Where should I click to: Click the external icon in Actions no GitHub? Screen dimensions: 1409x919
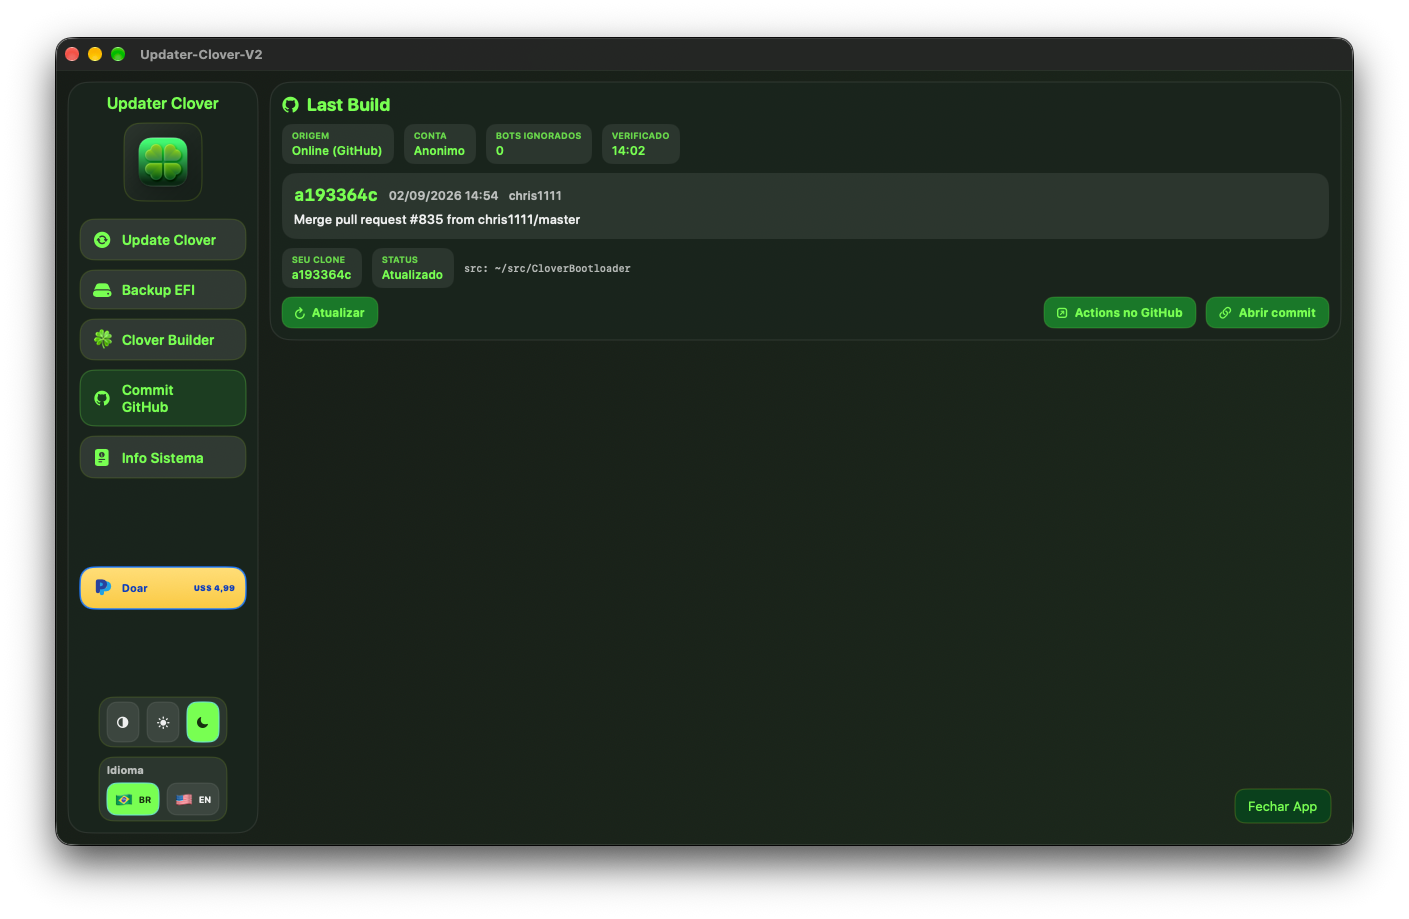(x=1062, y=313)
